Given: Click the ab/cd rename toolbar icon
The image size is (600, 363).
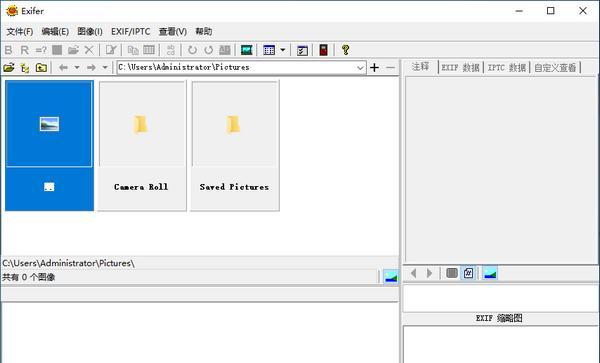Looking at the screenshot, I should (x=171, y=50).
